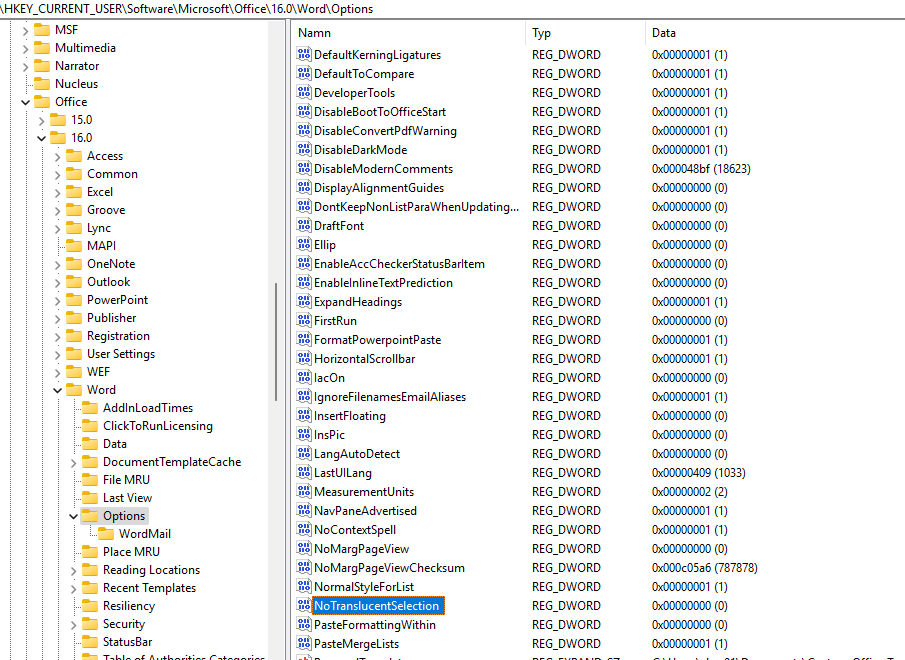The height and width of the screenshot is (660, 905).
Task: Sort values by the Typ column header
Action: (x=585, y=33)
